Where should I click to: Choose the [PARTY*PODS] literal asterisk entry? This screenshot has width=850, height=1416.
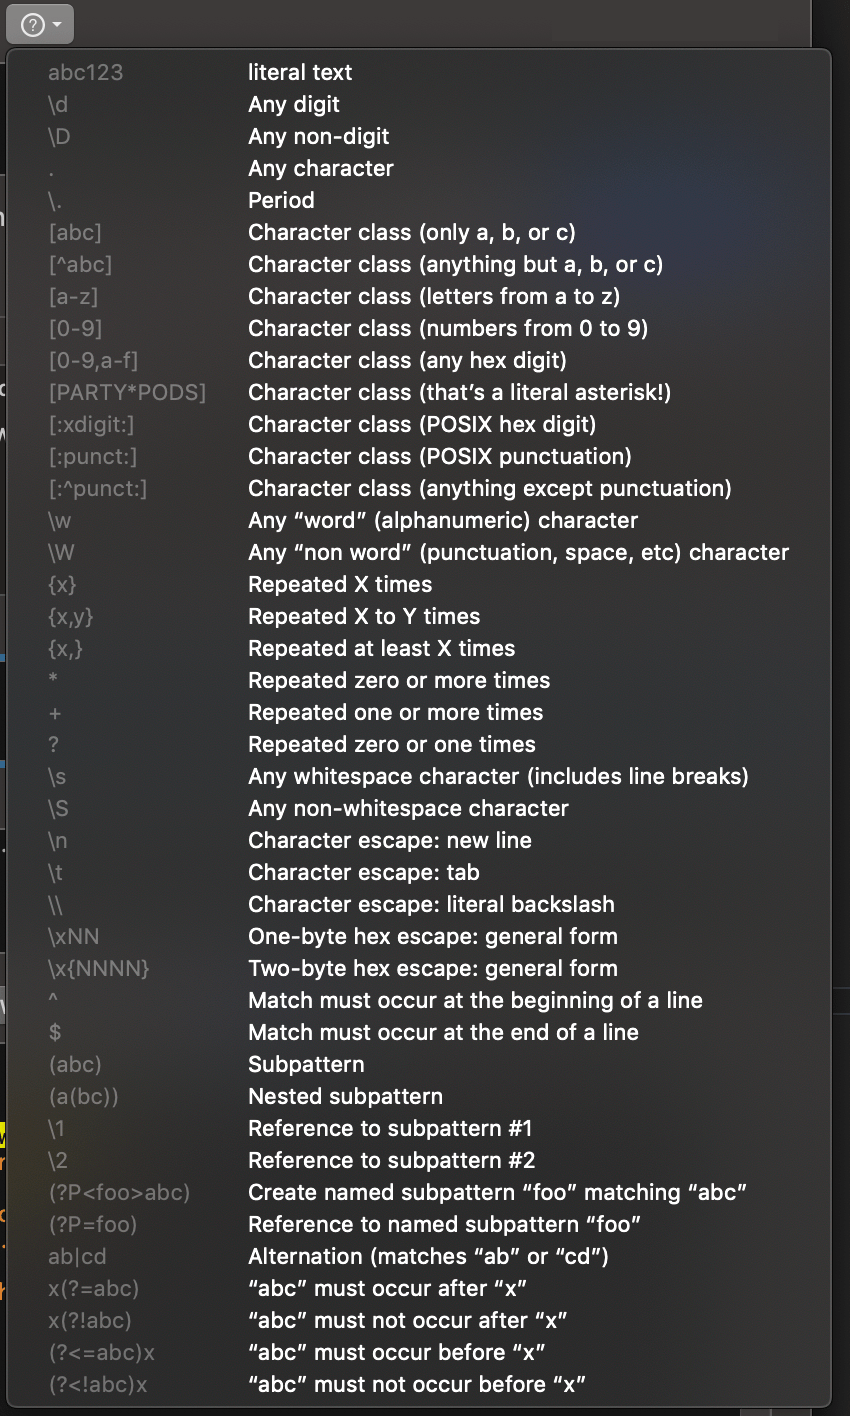[x=459, y=392]
